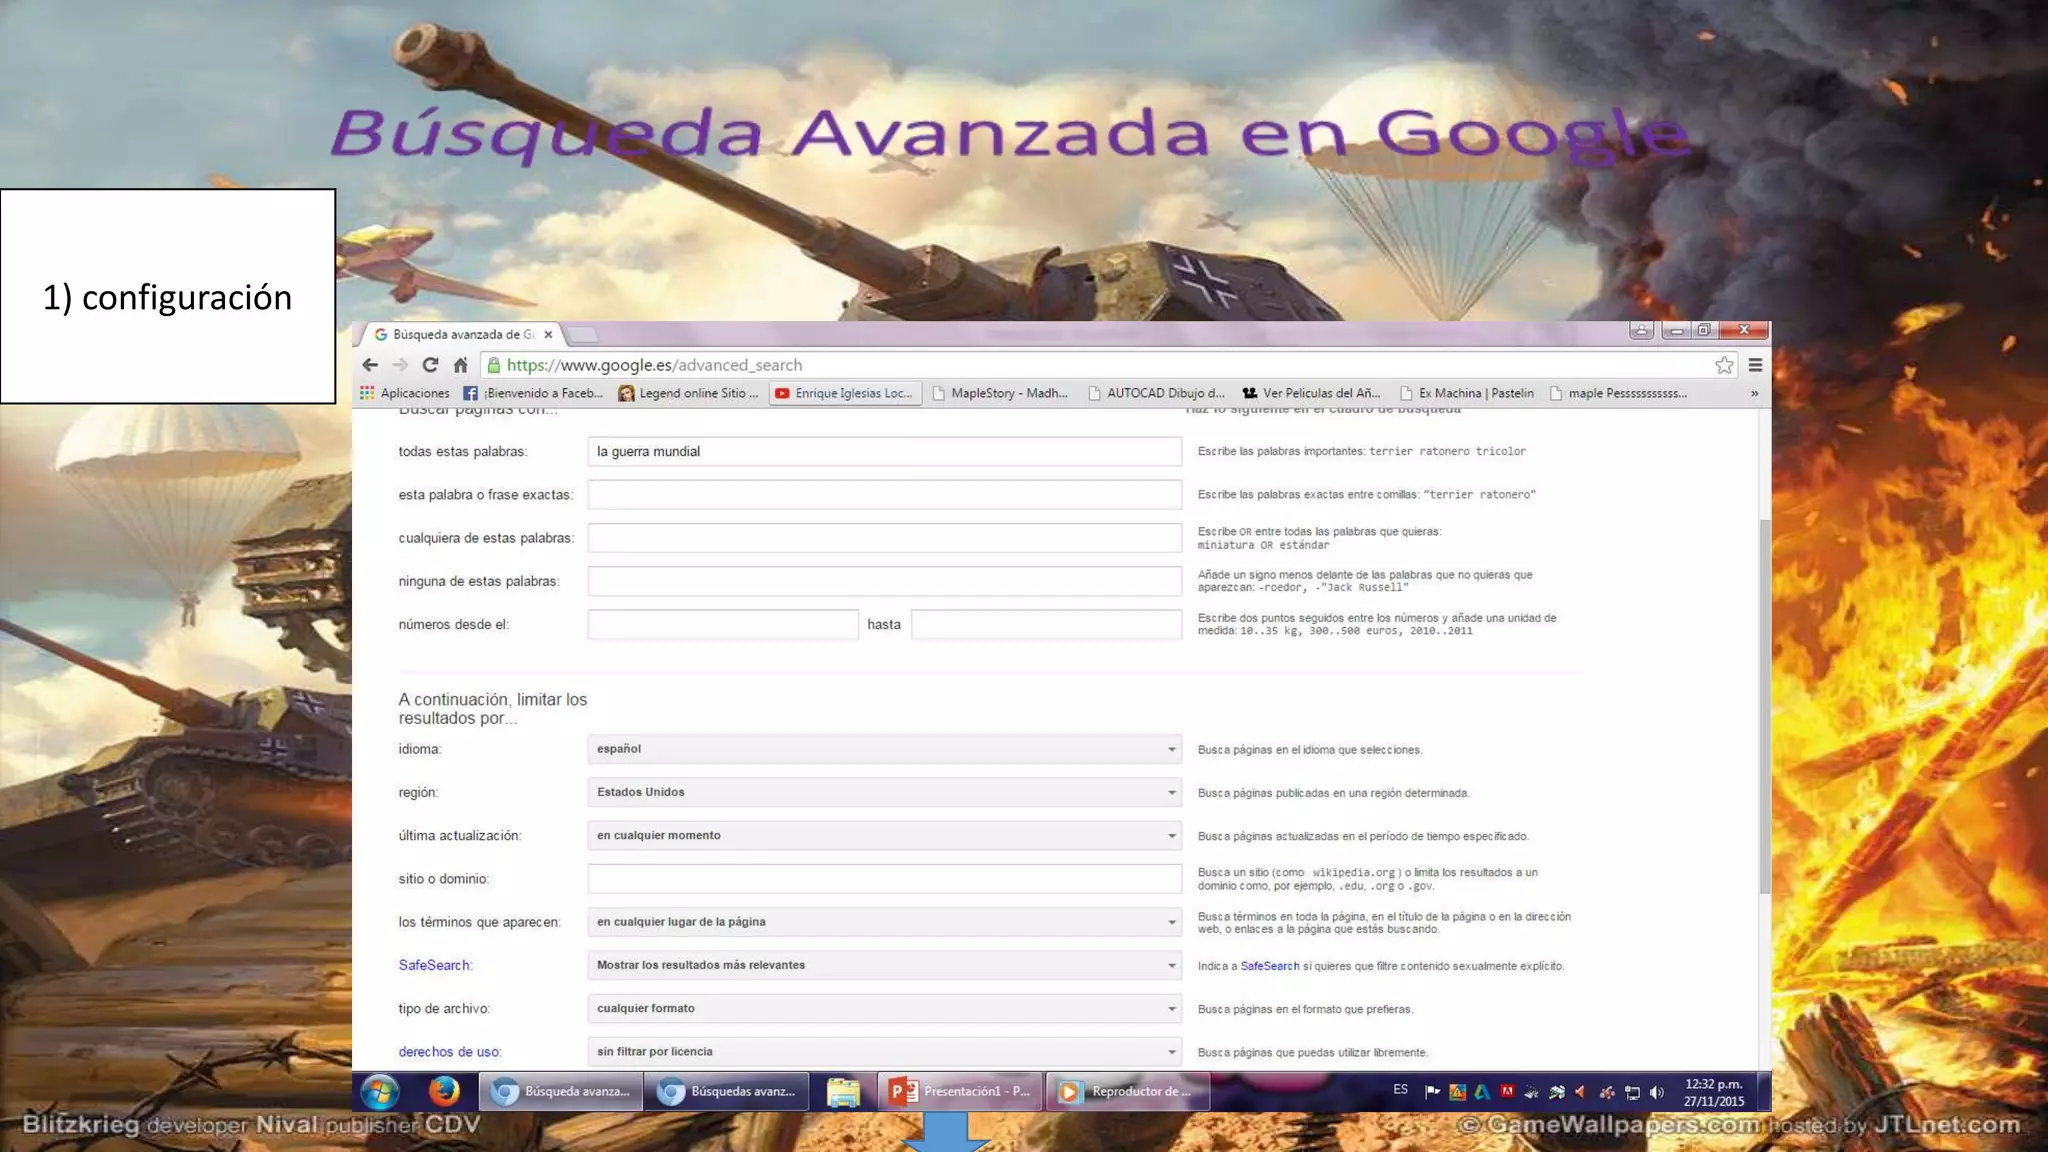Open última actualización dropdown
The height and width of the screenshot is (1152, 2048).
(884, 835)
